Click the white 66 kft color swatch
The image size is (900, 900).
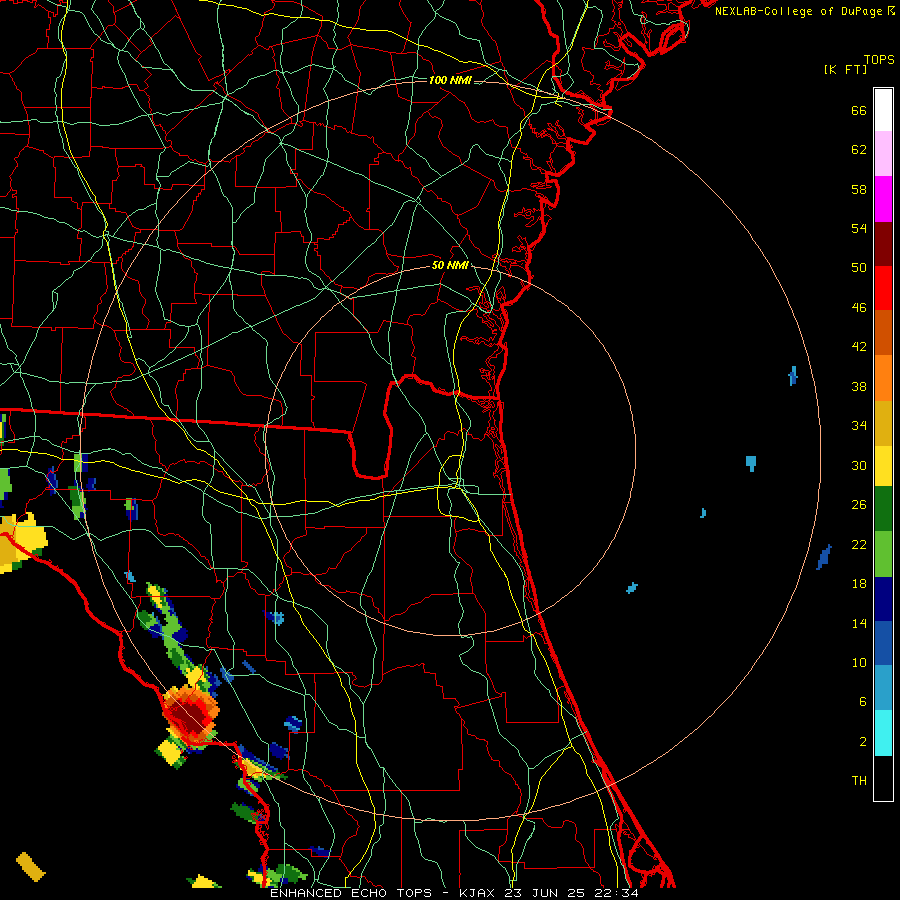click(883, 110)
